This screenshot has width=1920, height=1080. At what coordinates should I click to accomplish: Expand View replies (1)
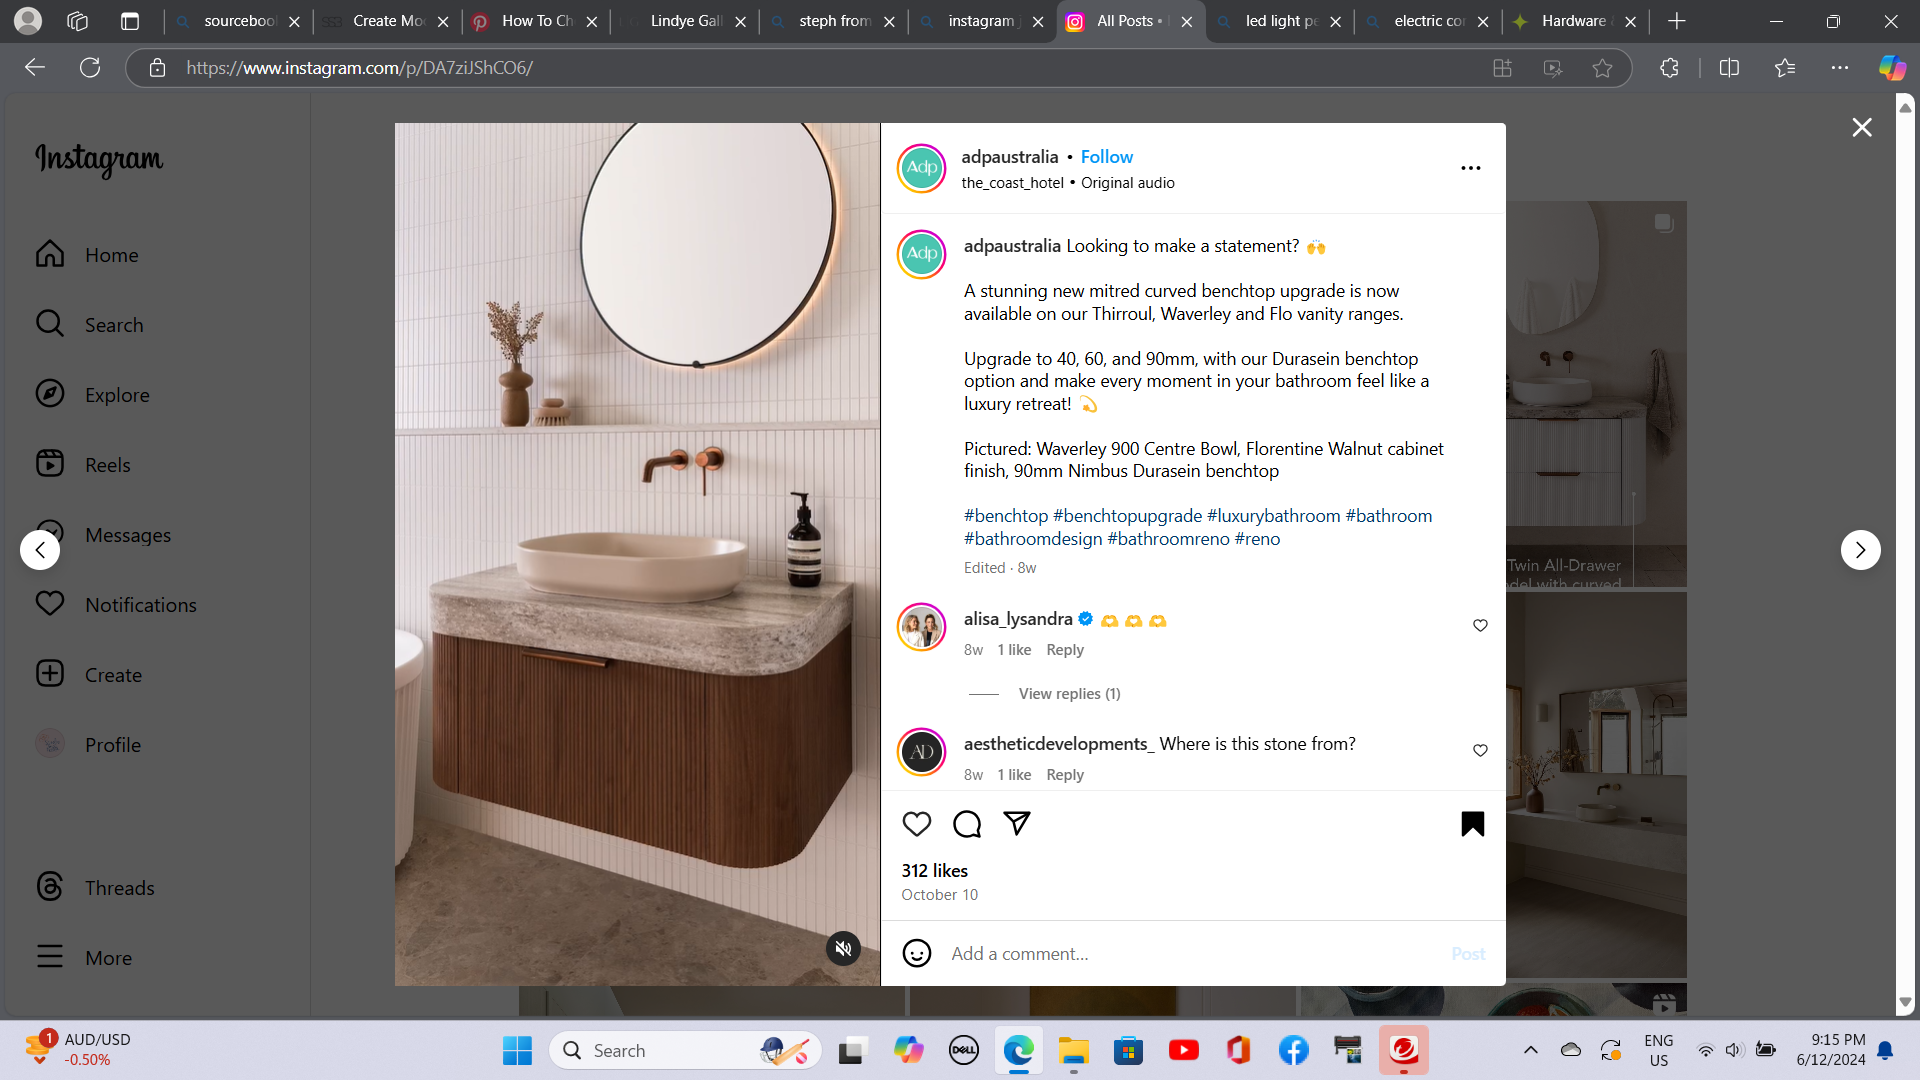pyautogui.click(x=1069, y=694)
